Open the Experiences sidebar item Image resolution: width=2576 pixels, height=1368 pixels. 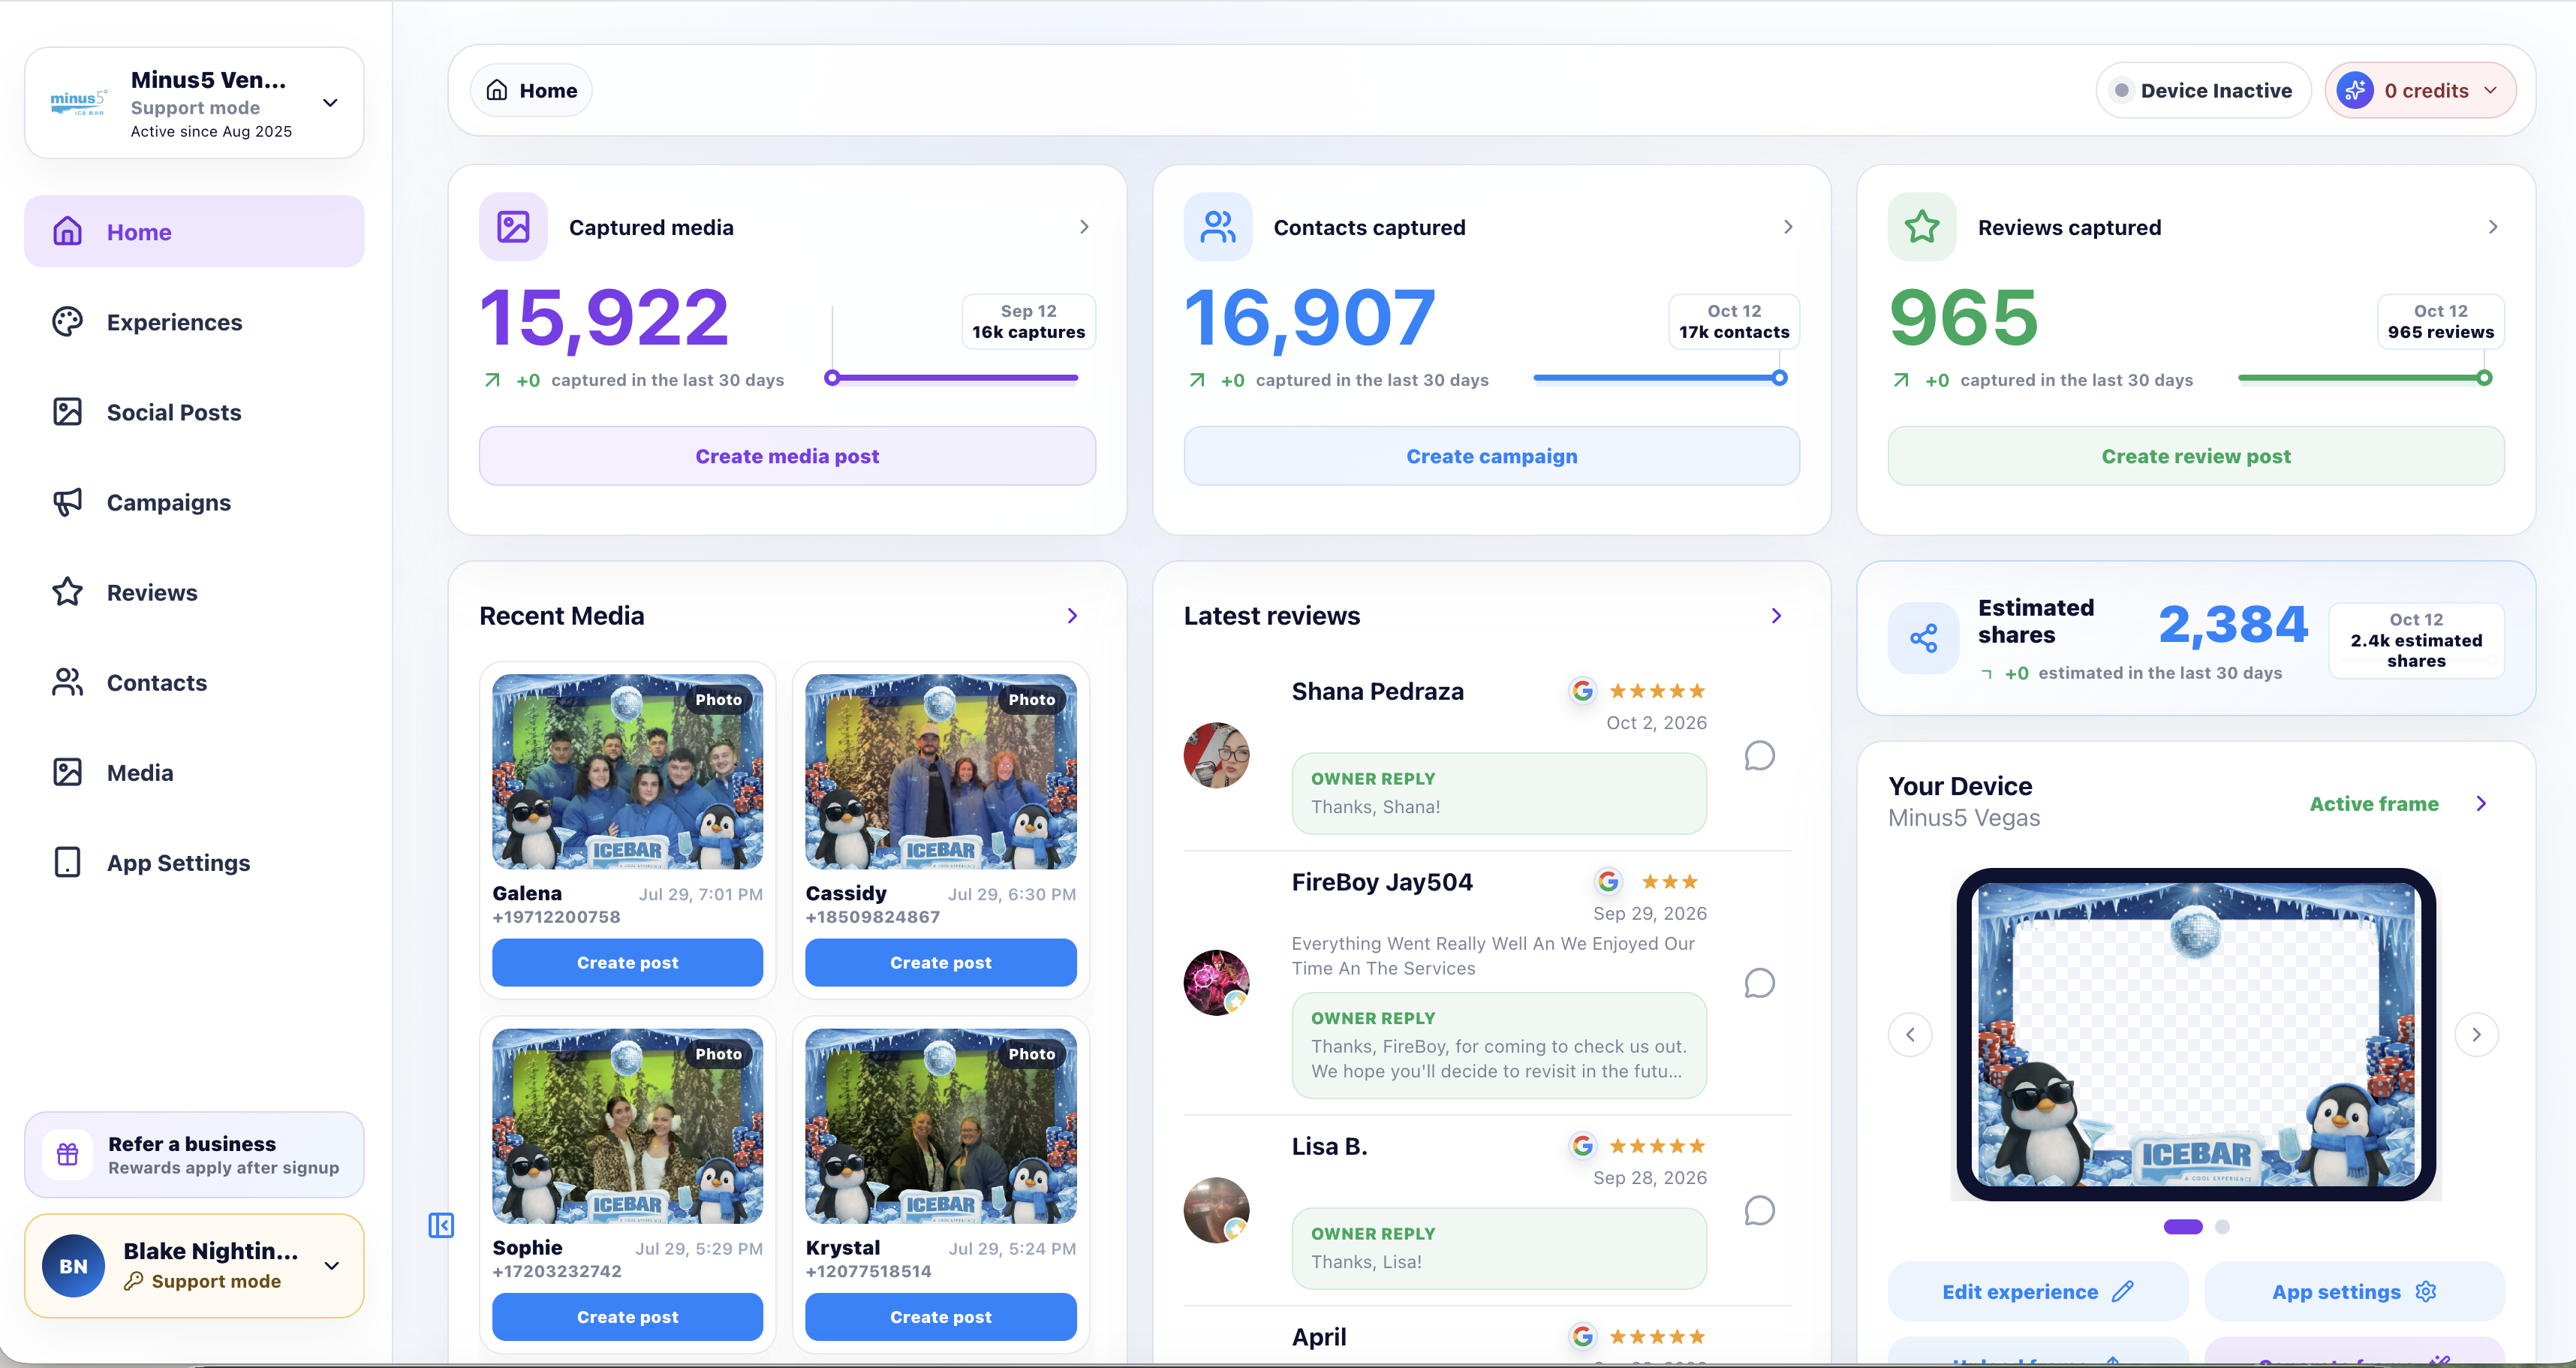coord(194,322)
